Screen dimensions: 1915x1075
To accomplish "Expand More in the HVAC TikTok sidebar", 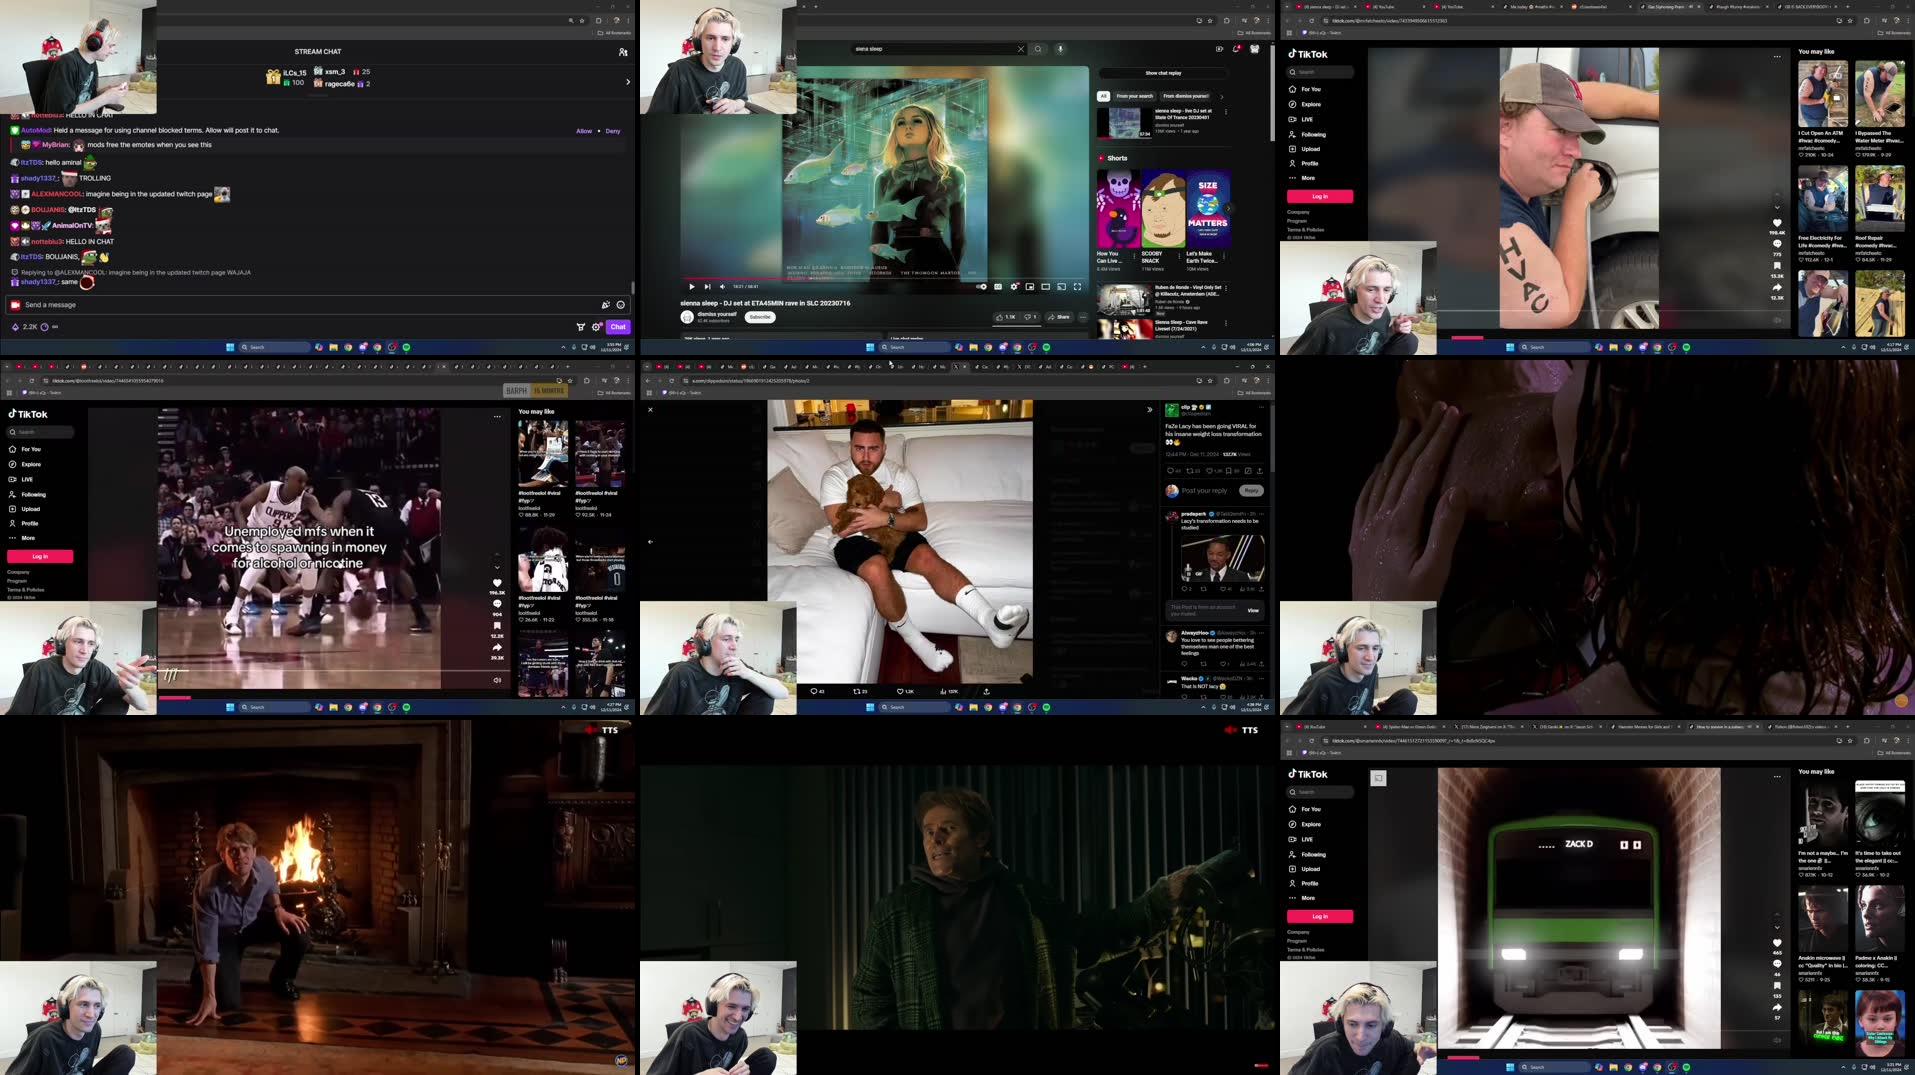I will pos(1302,178).
